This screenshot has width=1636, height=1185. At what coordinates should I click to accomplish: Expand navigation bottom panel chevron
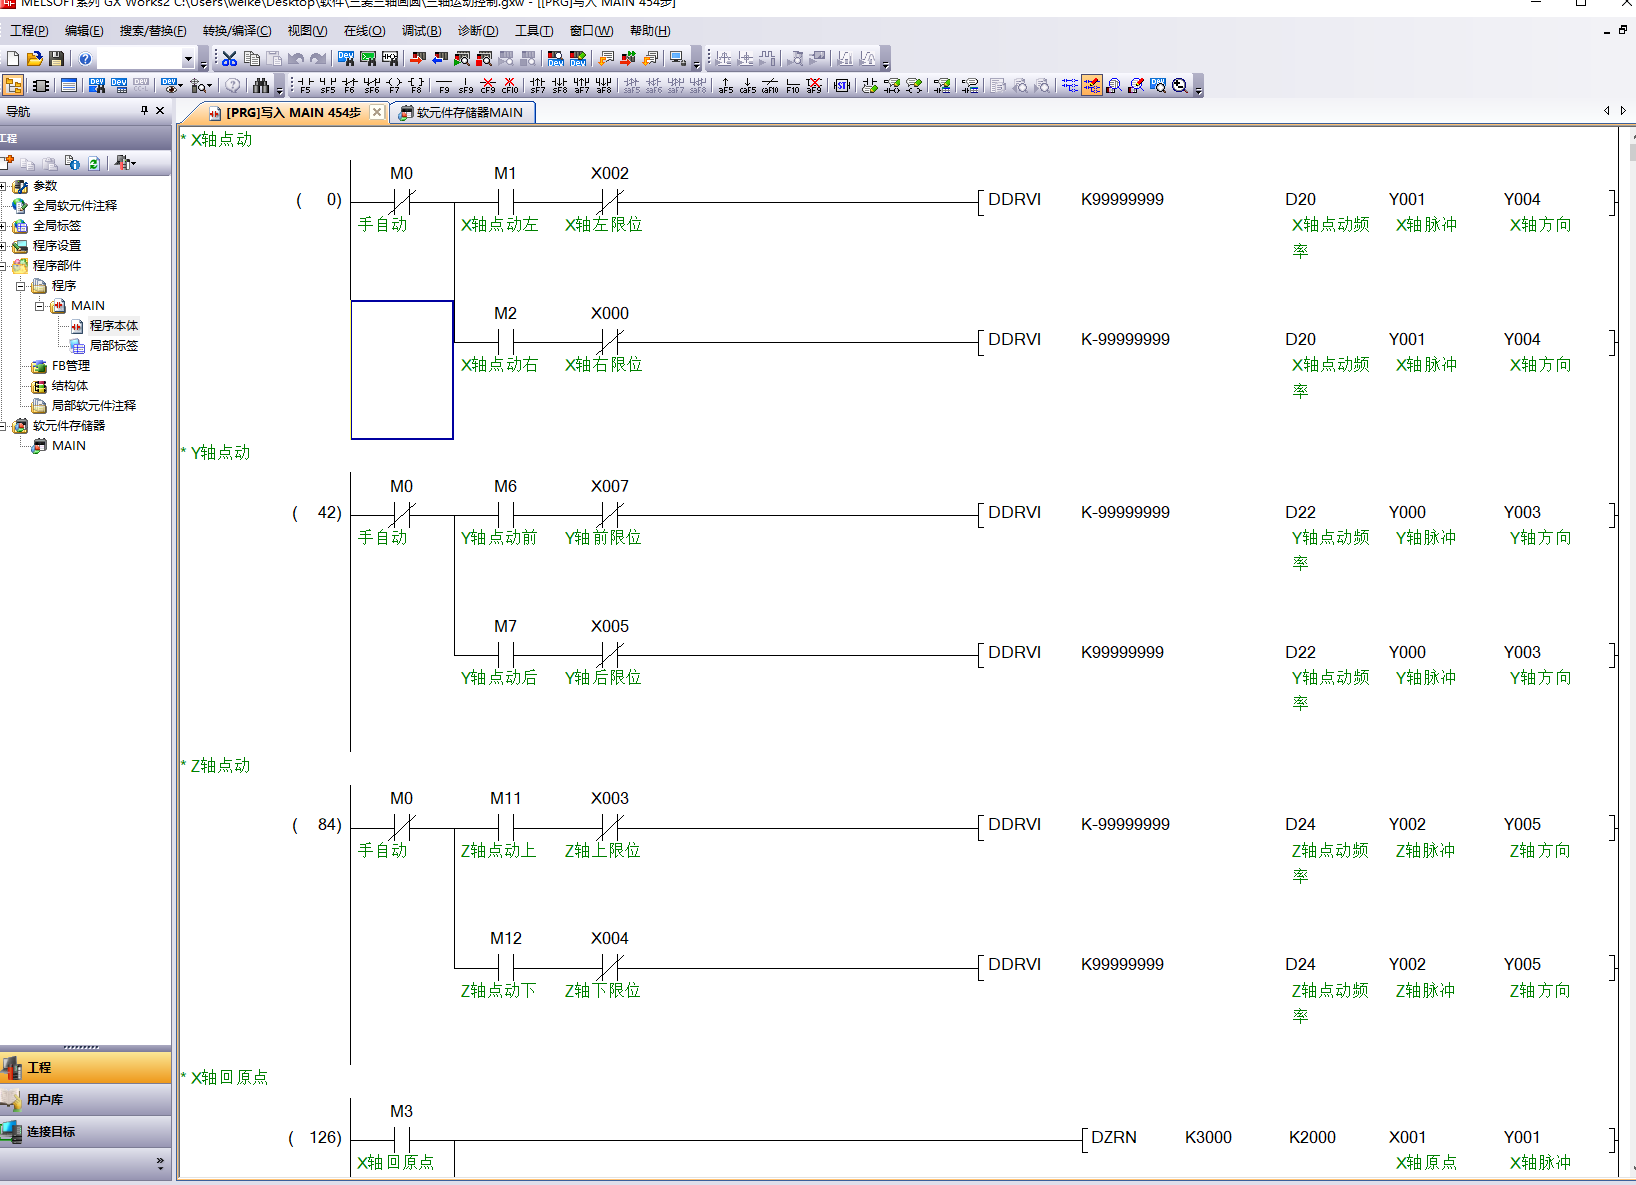click(x=160, y=1164)
